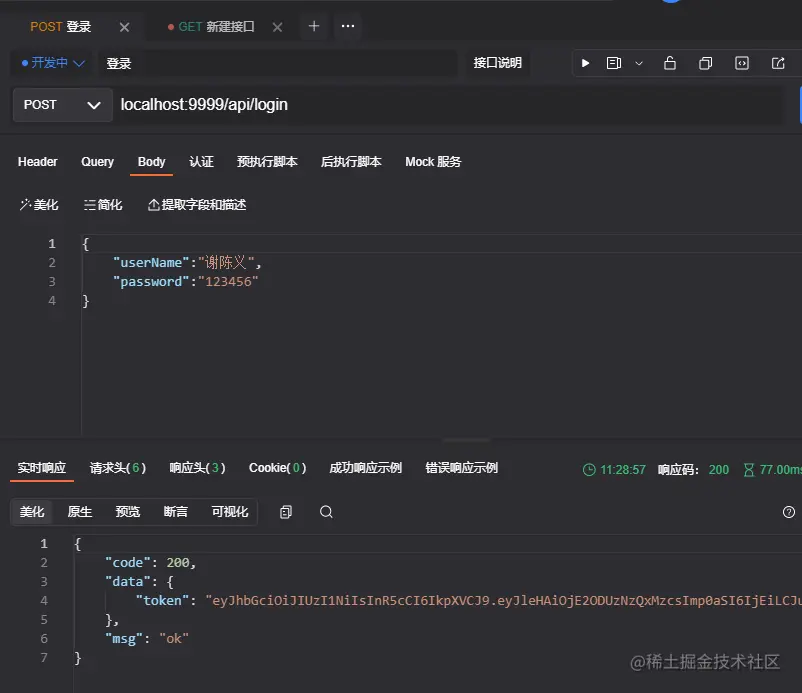802x693 pixels.
Task: Select 美化 response view
Action: click(32, 511)
